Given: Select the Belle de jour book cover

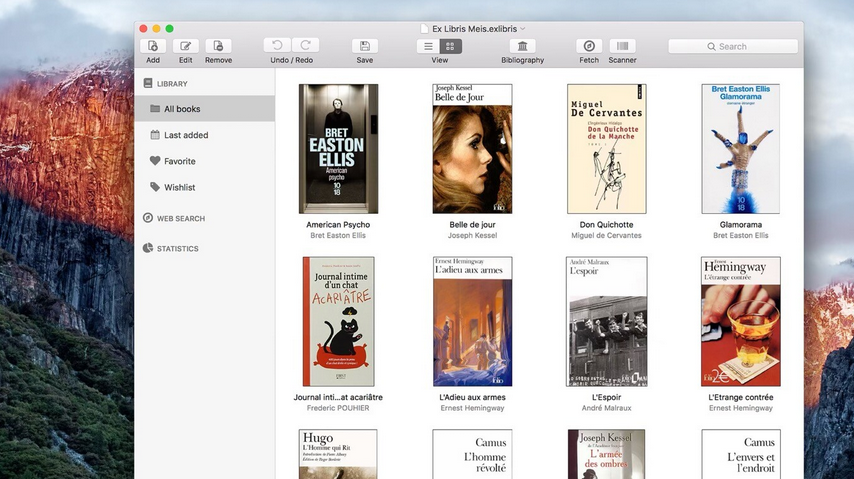Looking at the screenshot, I should (472, 149).
